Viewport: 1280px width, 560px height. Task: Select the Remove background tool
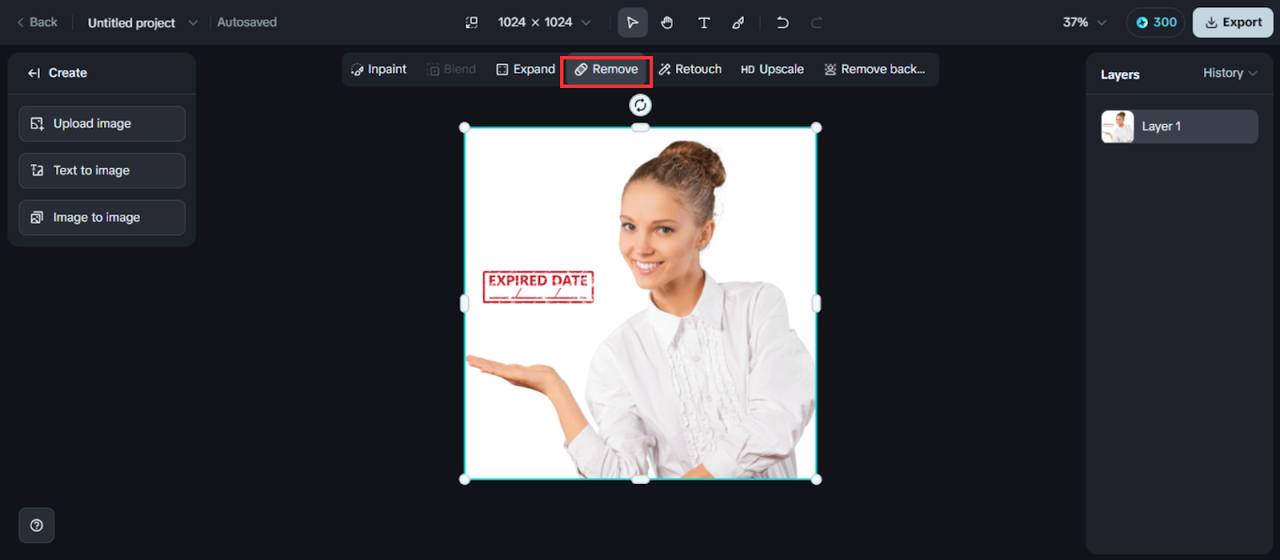875,69
